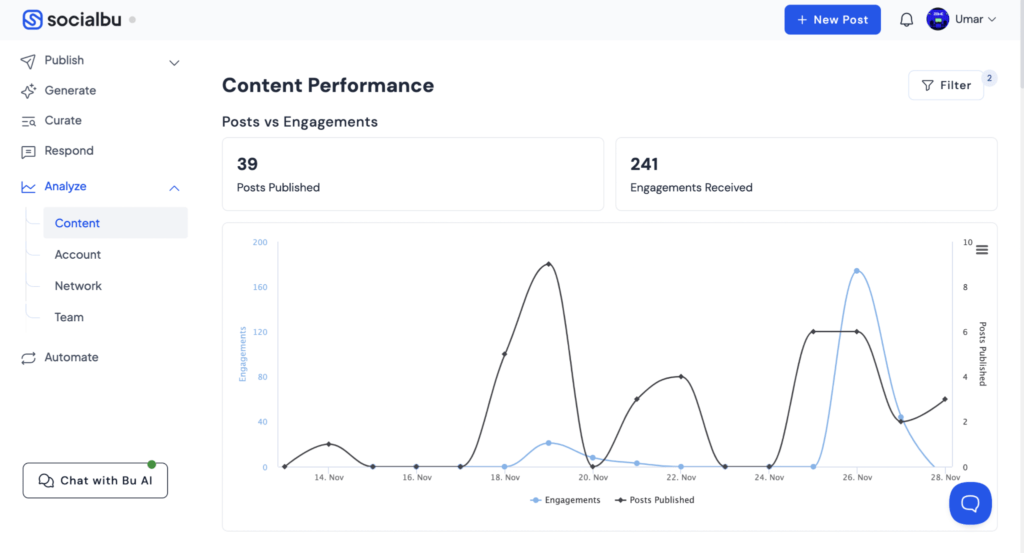Open the chart hamburger menu icon
This screenshot has width=1024, height=553.
[982, 250]
